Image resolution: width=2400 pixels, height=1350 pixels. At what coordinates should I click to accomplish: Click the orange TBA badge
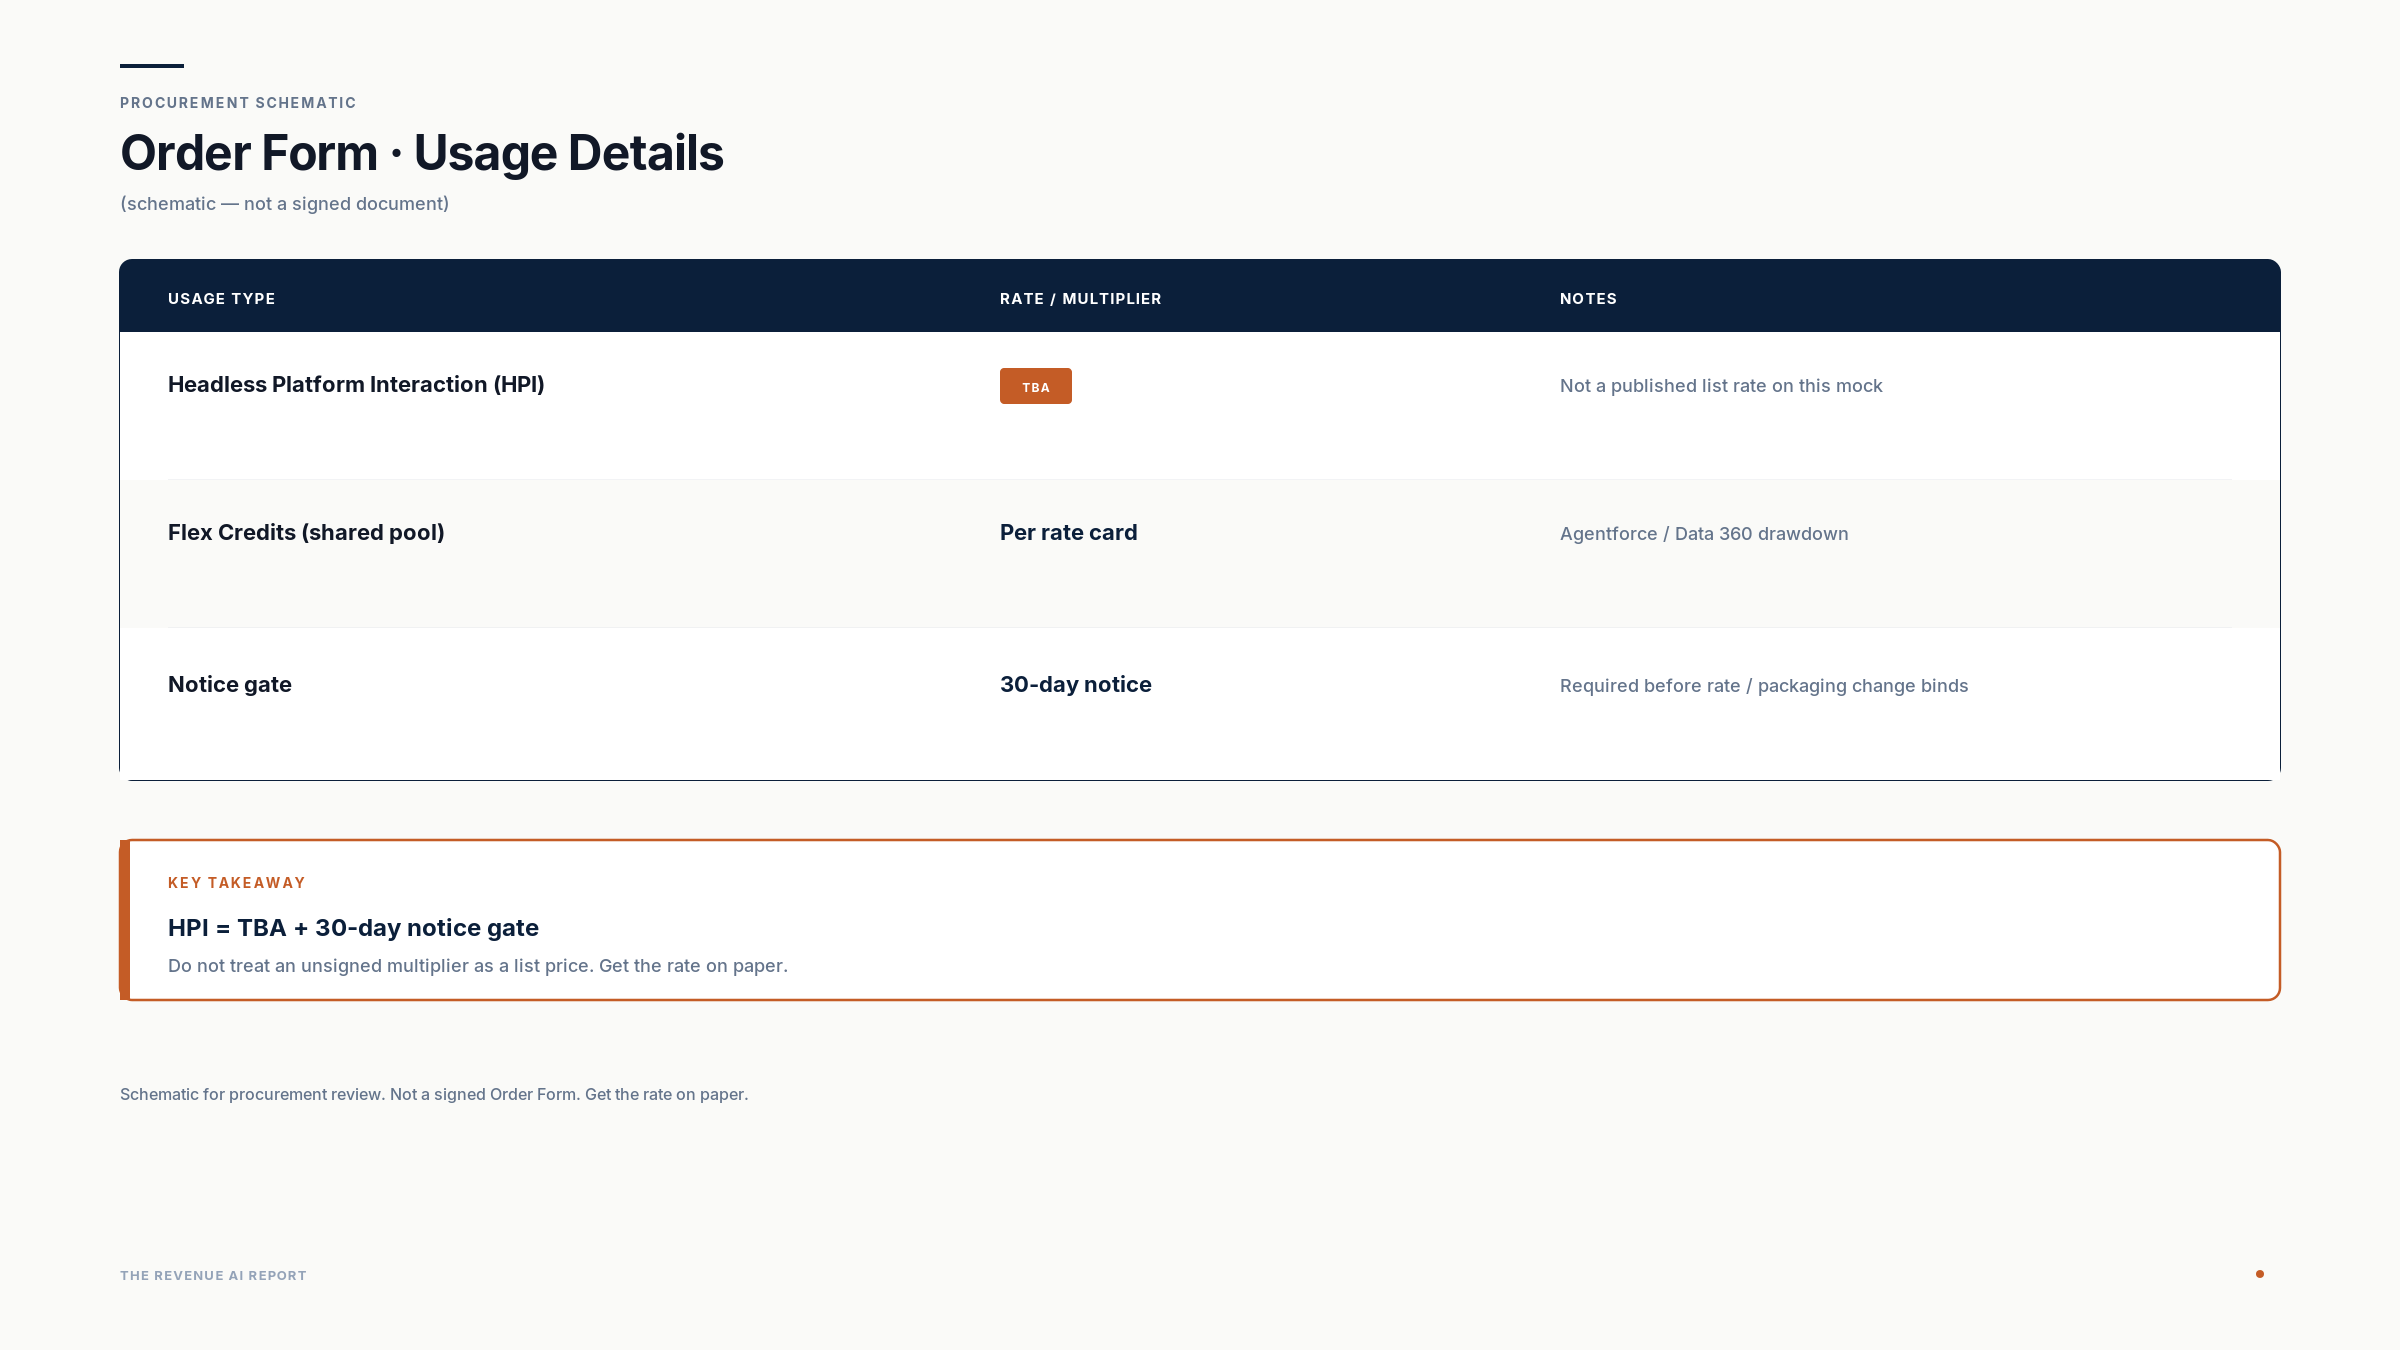1035,386
